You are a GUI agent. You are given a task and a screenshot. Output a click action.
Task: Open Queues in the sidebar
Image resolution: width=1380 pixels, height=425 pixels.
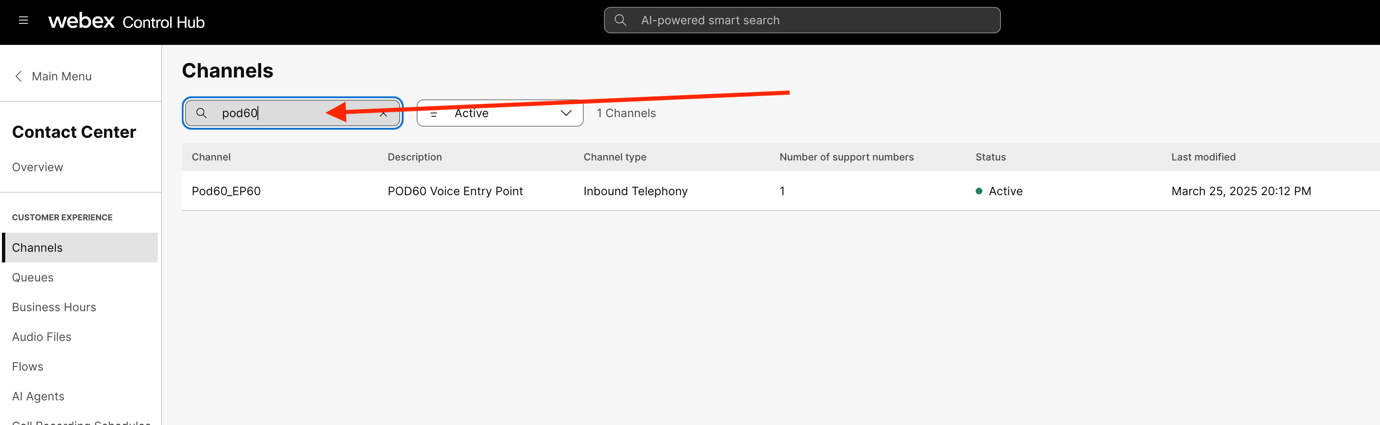33,277
